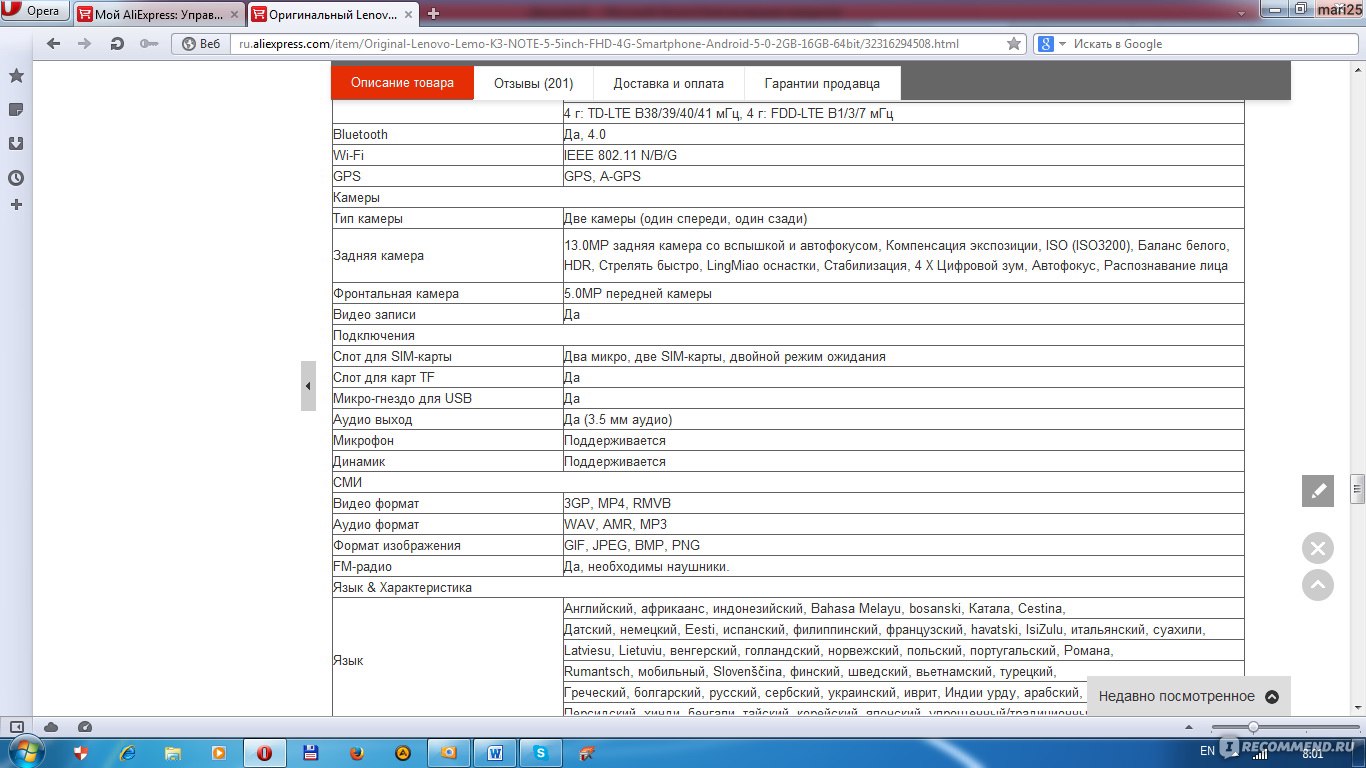
Task: Switch to Microsoft Word in taskbar
Action: 495,753
